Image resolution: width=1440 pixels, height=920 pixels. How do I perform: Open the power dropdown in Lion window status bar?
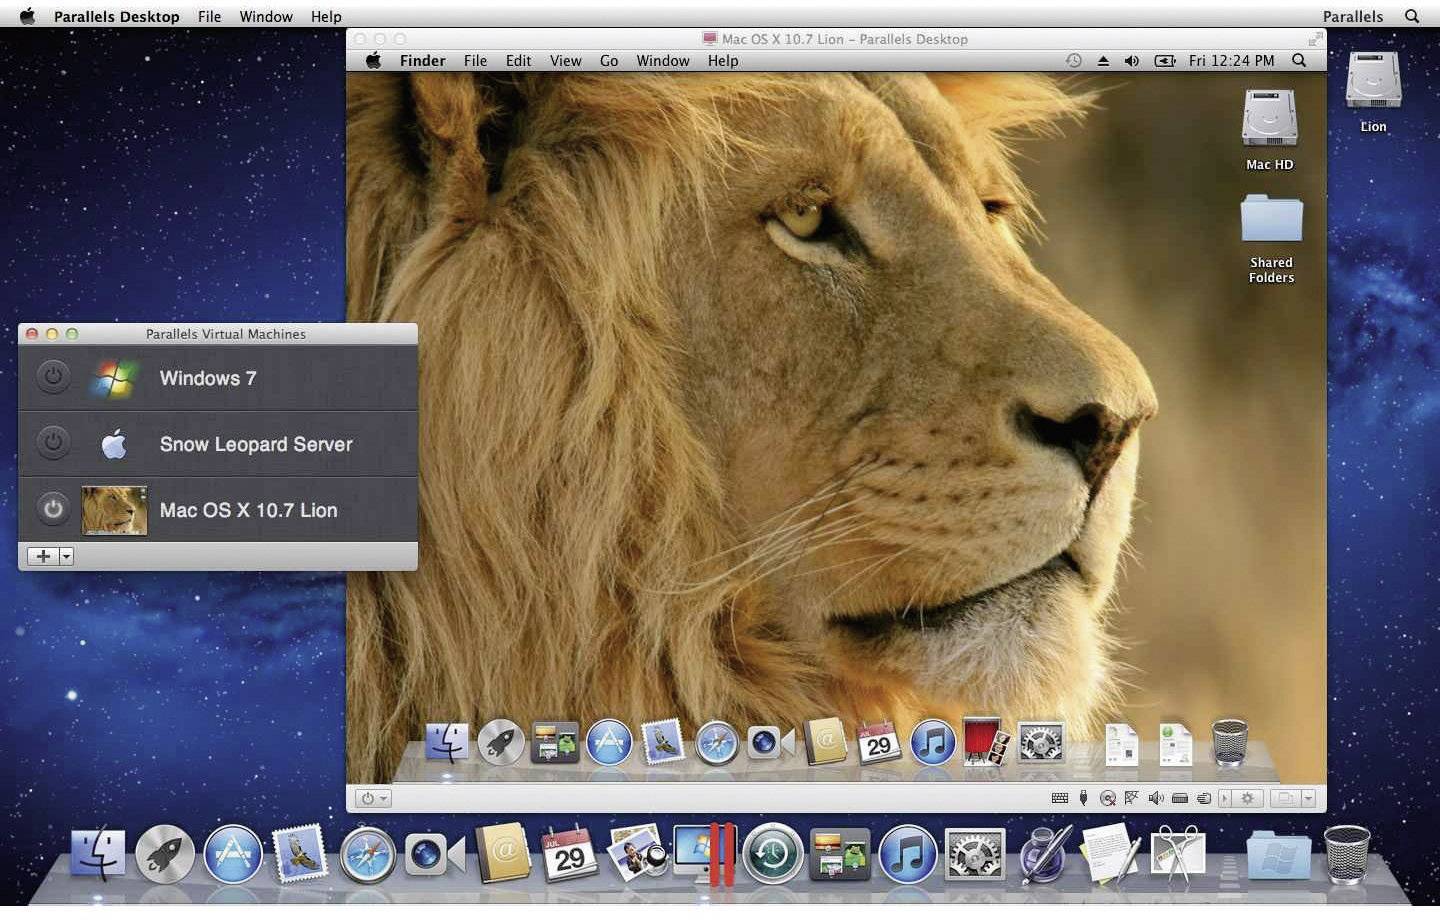click(x=375, y=798)
